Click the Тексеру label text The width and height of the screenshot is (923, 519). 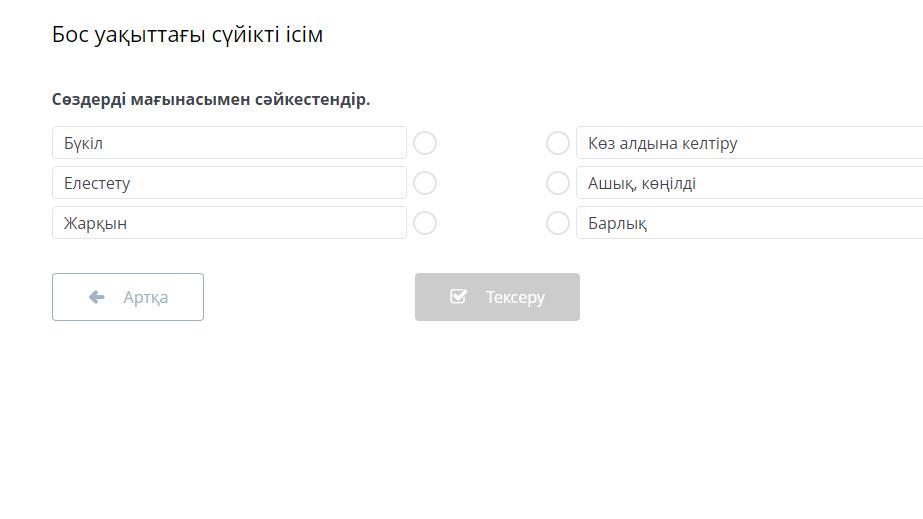pos(515,297)
